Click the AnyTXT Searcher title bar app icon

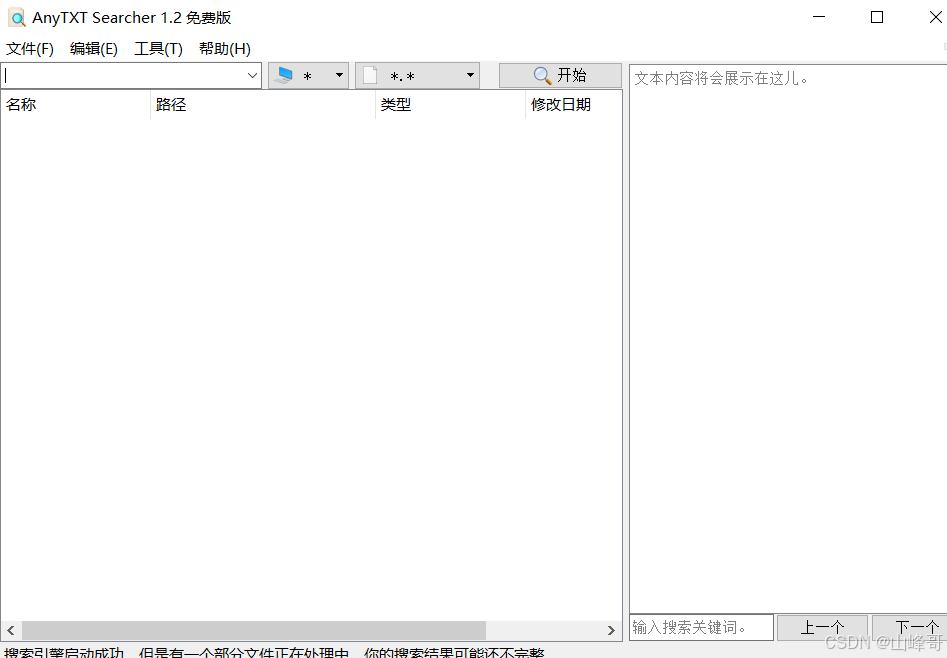(x=17, y=18)
